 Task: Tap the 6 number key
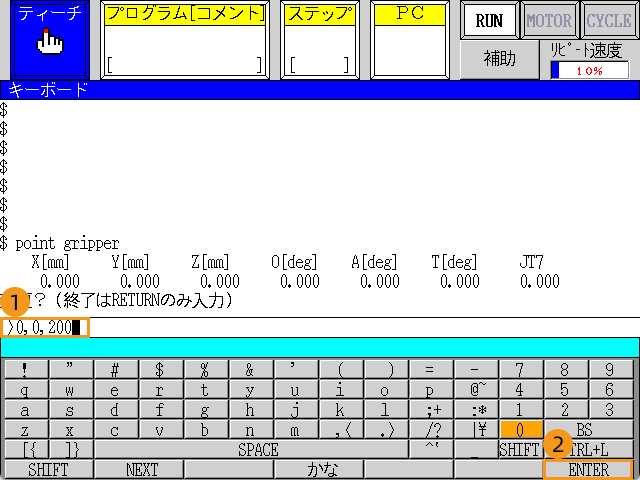611,390
